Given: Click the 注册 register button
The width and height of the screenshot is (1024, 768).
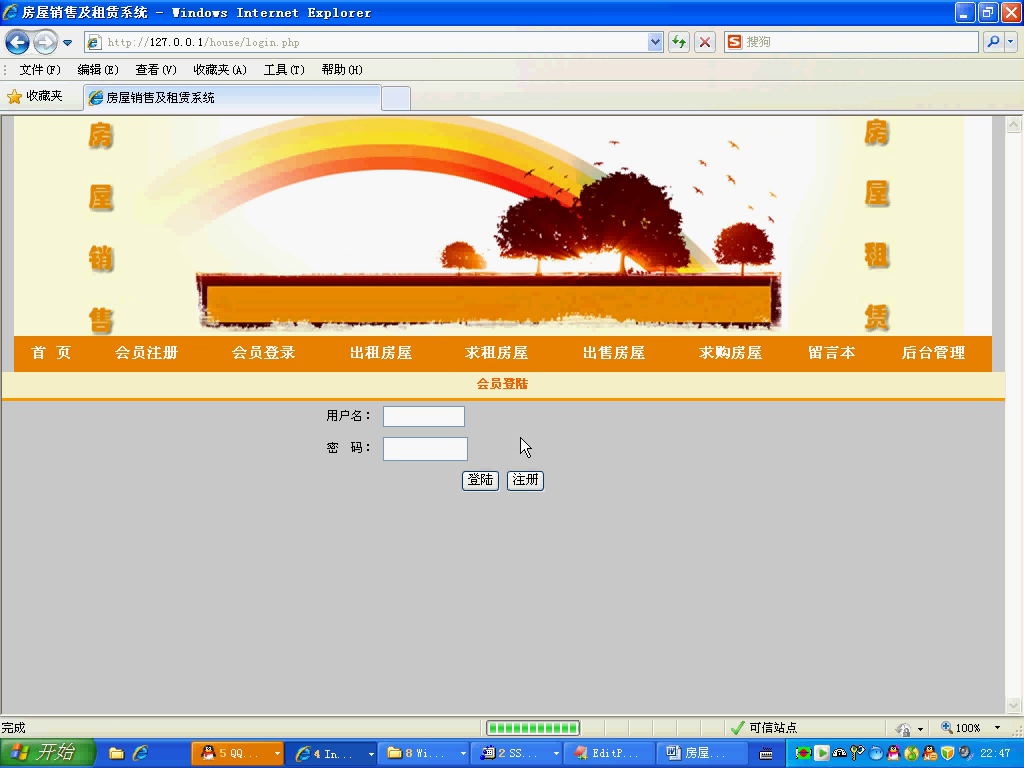Looking at the screenshot, I should pos(525,480).
